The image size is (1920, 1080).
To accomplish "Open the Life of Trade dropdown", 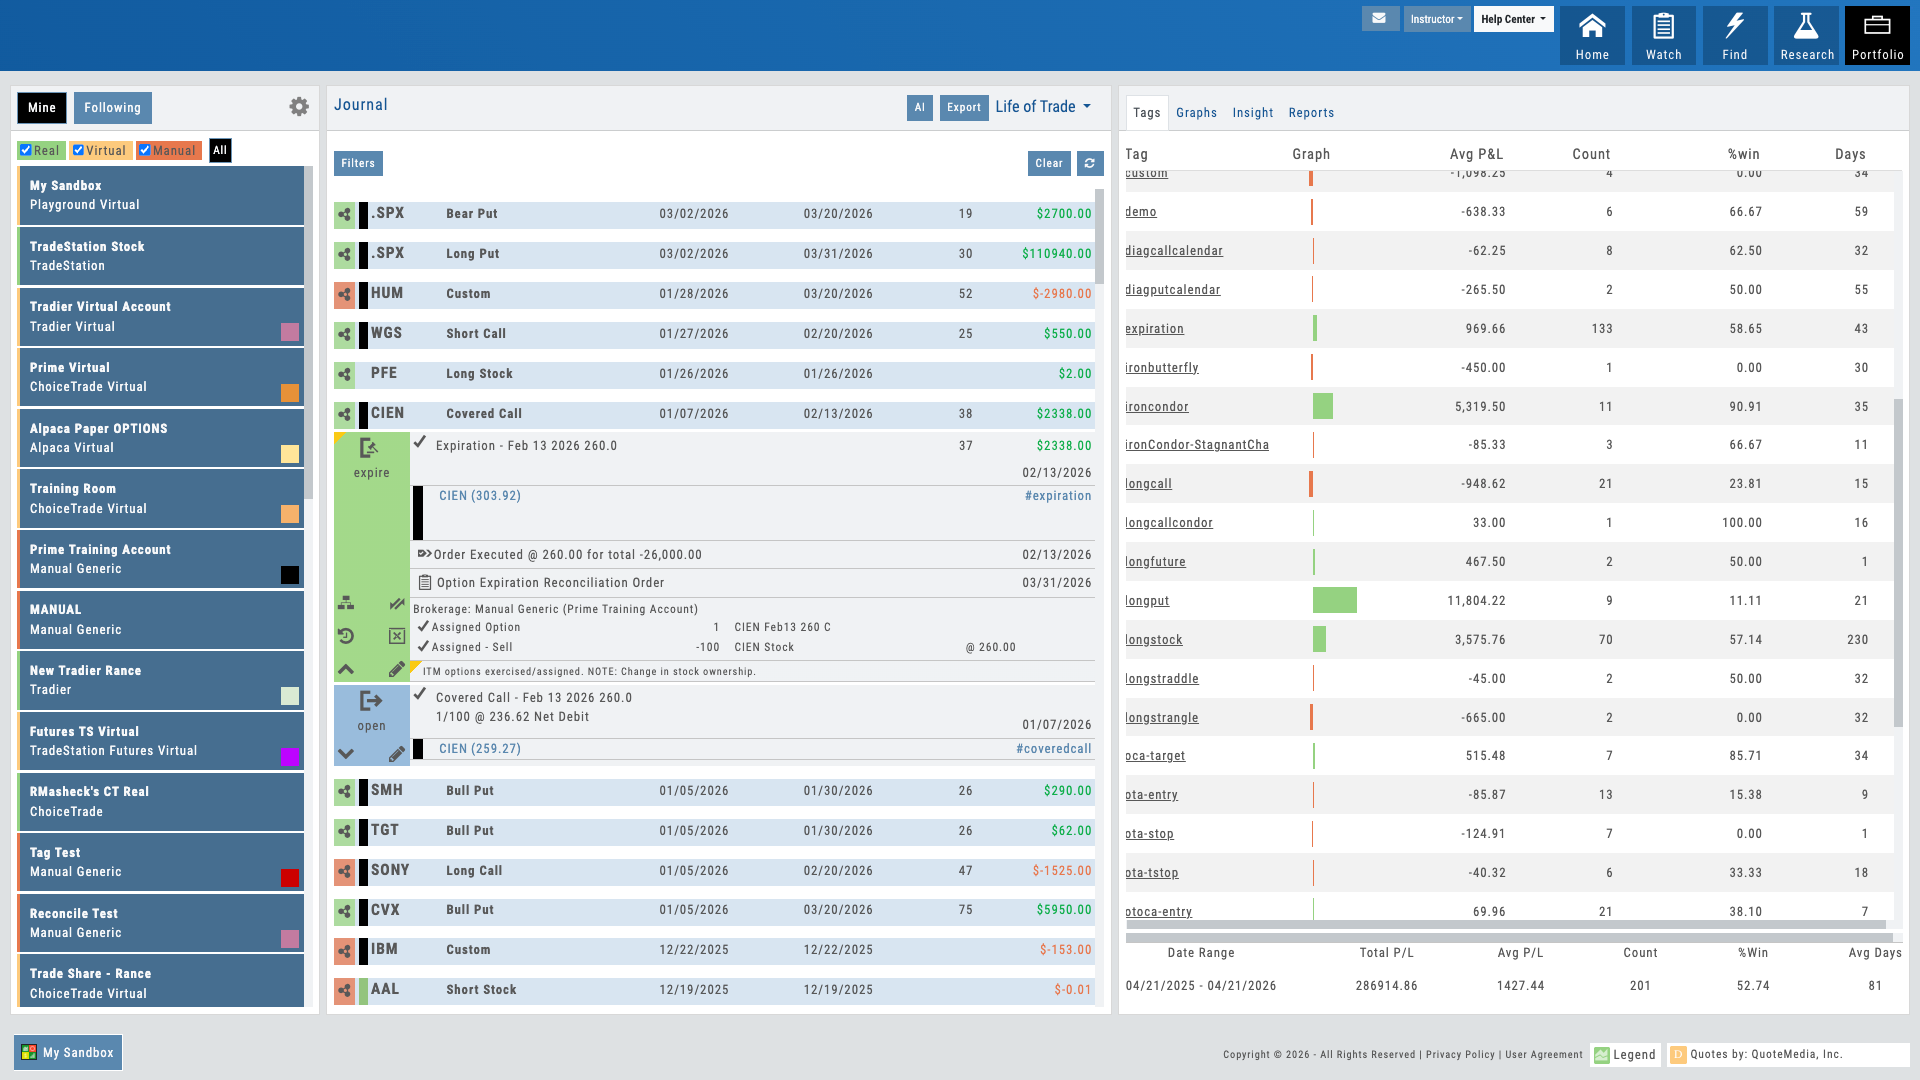I will click(x=1043, y=107).
